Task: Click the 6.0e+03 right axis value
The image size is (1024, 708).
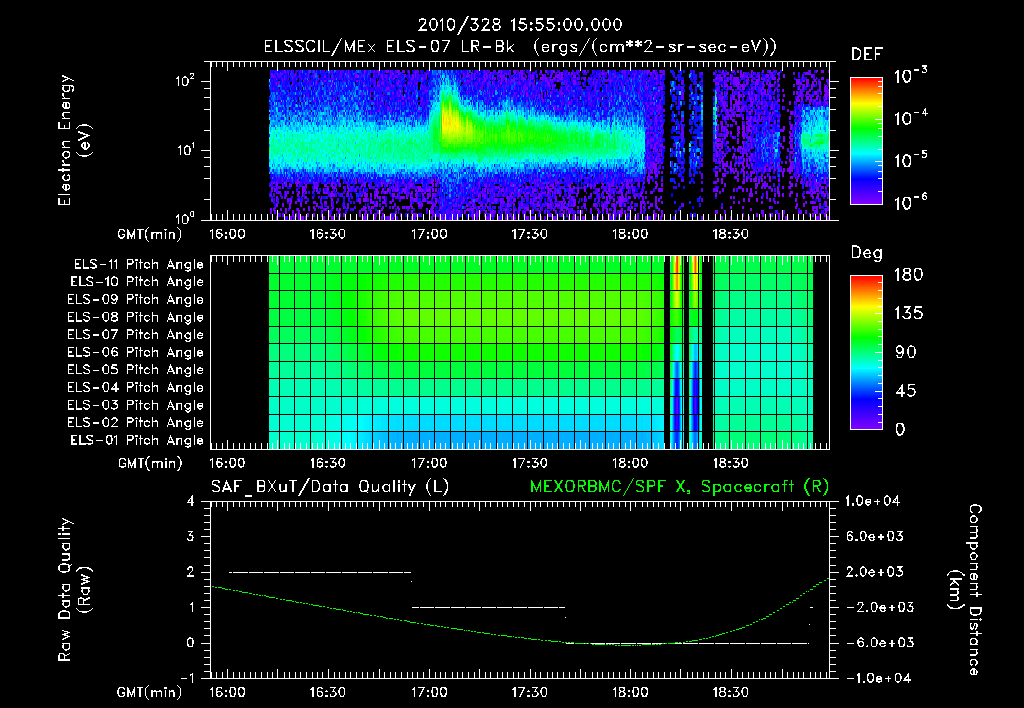Action: click(x=874, y=536)
